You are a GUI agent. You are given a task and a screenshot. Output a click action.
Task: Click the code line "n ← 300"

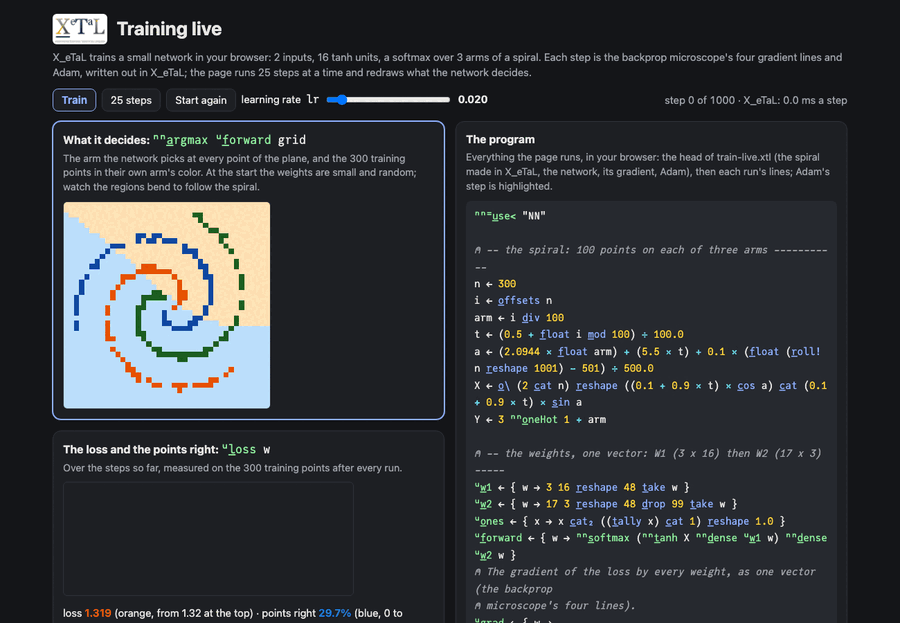pyautogui.click(x=495, y=284)
